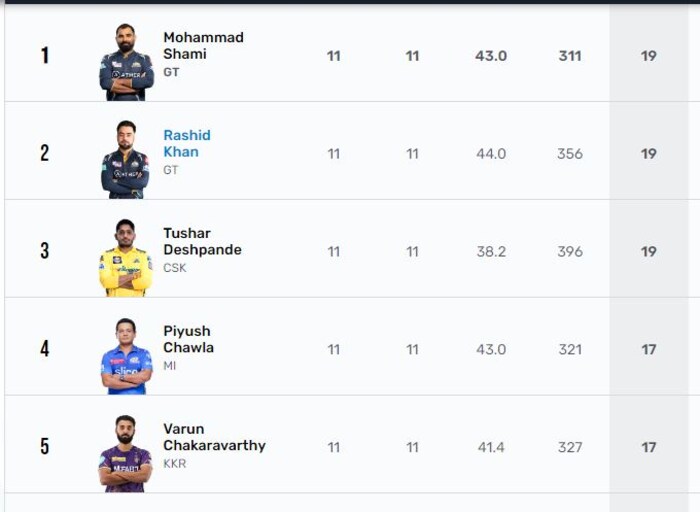The width and height of the screenshot is (700, 512).
Task: Click Piyush Chawla's 17 wickets value
Action: [x=649, y=350]
